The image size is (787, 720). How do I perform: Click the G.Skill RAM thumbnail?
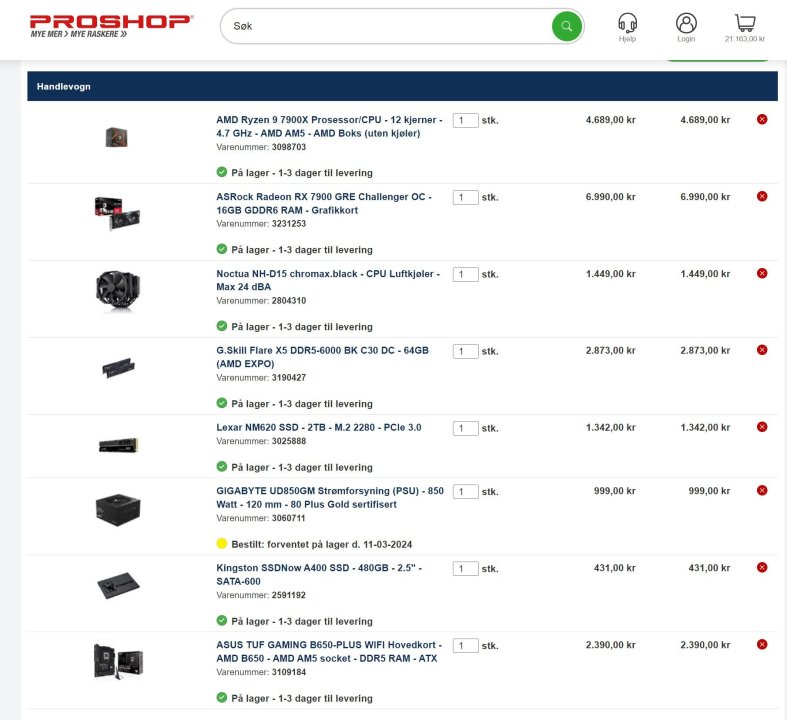[118, 367]
